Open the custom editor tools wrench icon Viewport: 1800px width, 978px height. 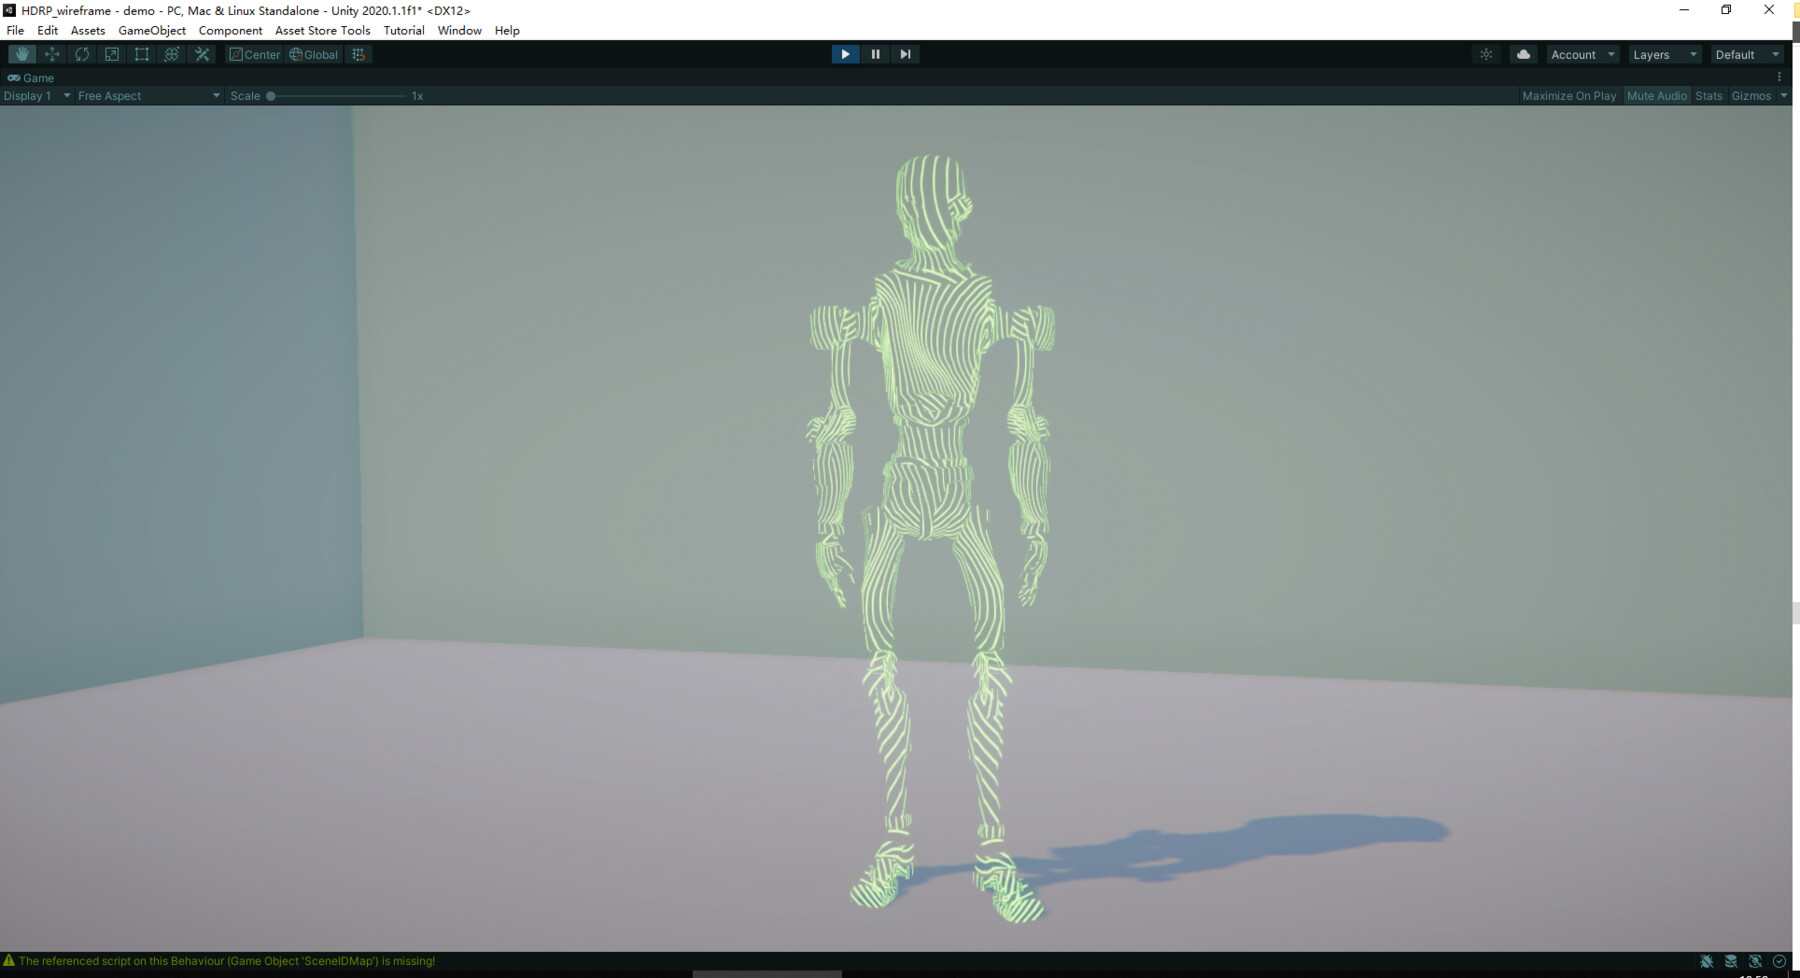tap(202, 54)
